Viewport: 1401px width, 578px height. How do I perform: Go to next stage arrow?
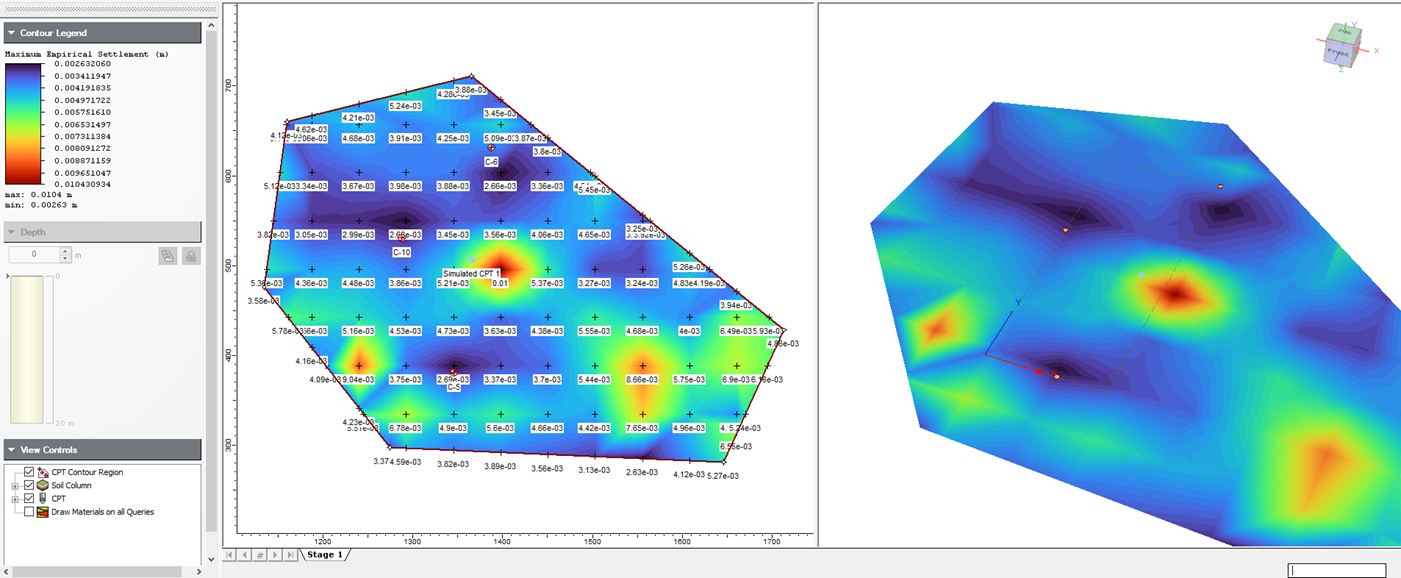pyautogui.click(x=276, y=554)
